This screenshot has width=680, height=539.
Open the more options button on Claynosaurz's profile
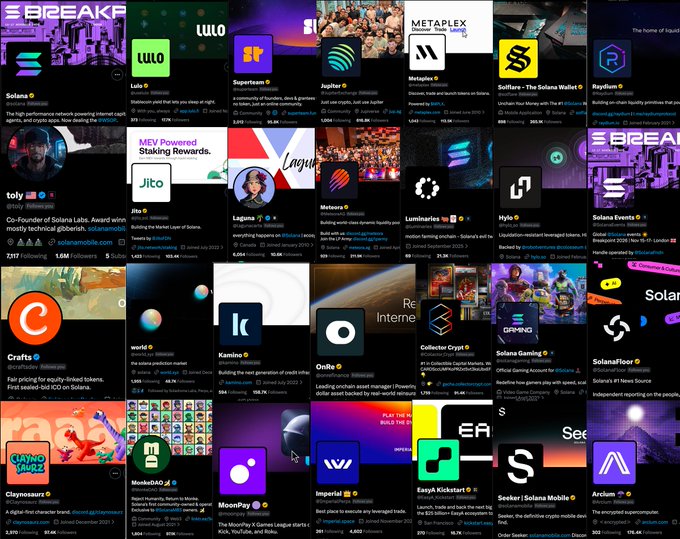click(114, 474)
